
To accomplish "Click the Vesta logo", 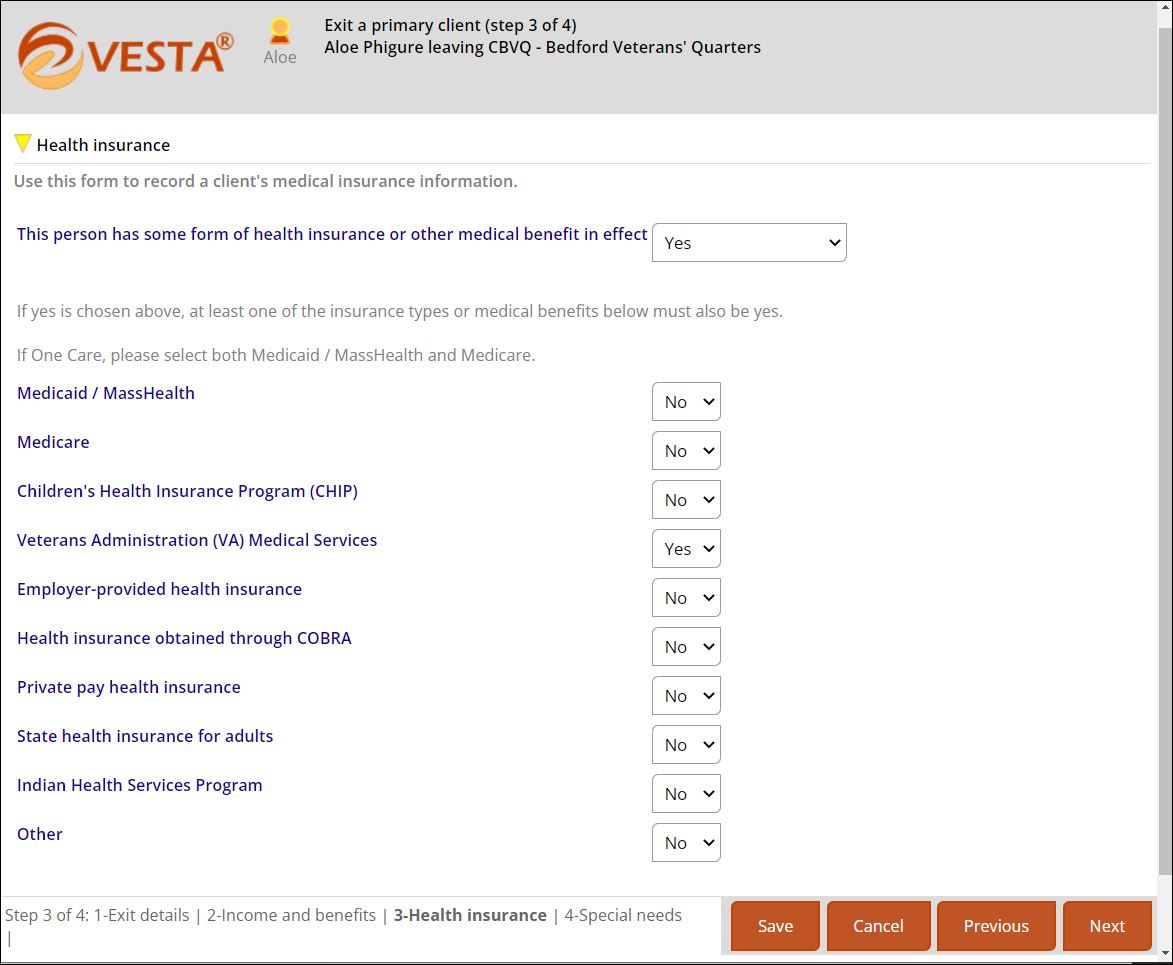I will pos(126,55).
